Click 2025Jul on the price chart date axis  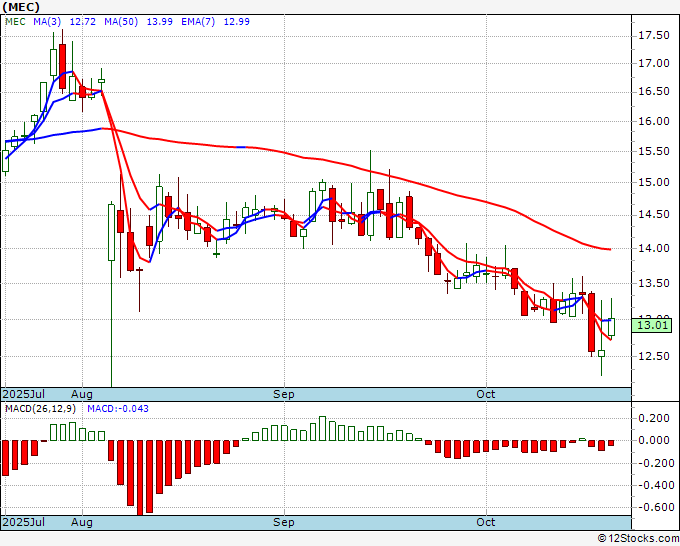pyautogui.click(x=24, y=394)
